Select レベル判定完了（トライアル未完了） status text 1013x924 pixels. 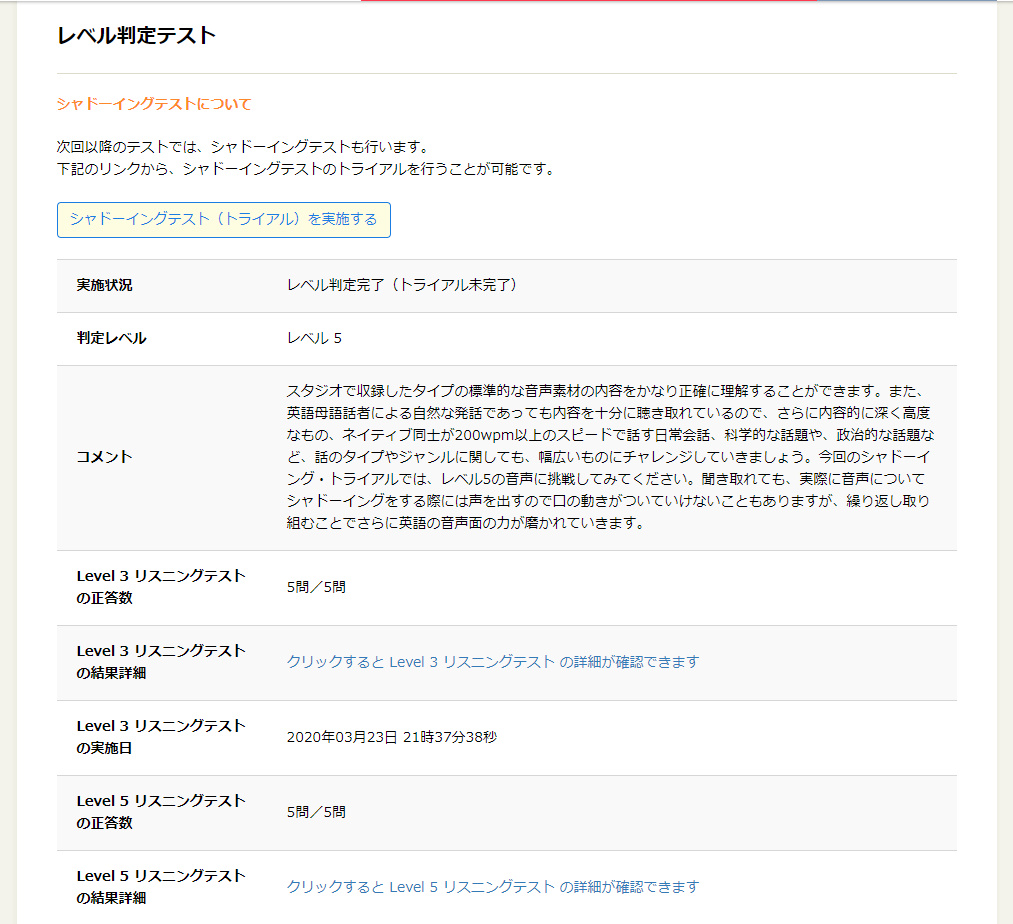point(402,285)
